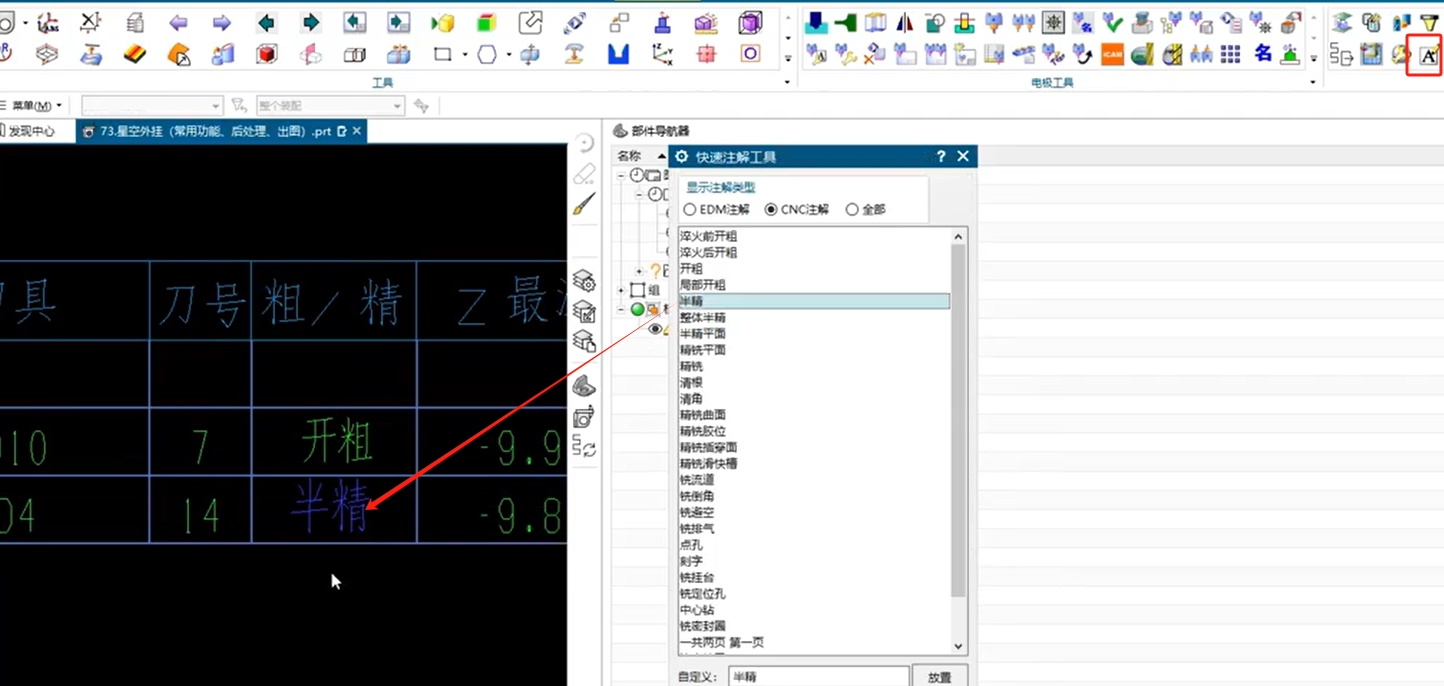Click the blue M-shaped icon
1444x686 pixels.
click(618, 55)
